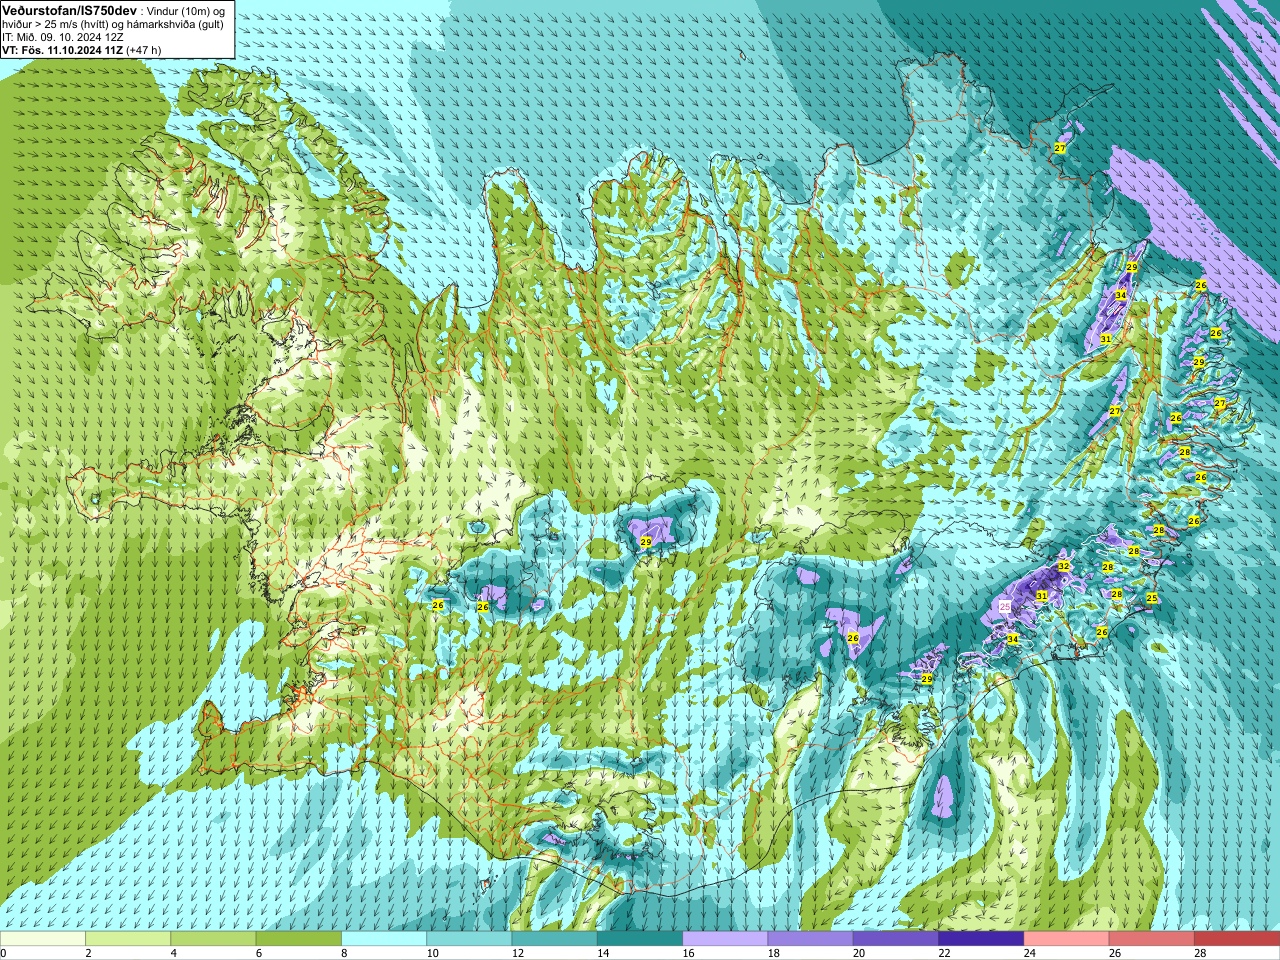
Task: Select the 'IT: Mið. 09. 10. 2024 12Z' line
Action: 63,37
